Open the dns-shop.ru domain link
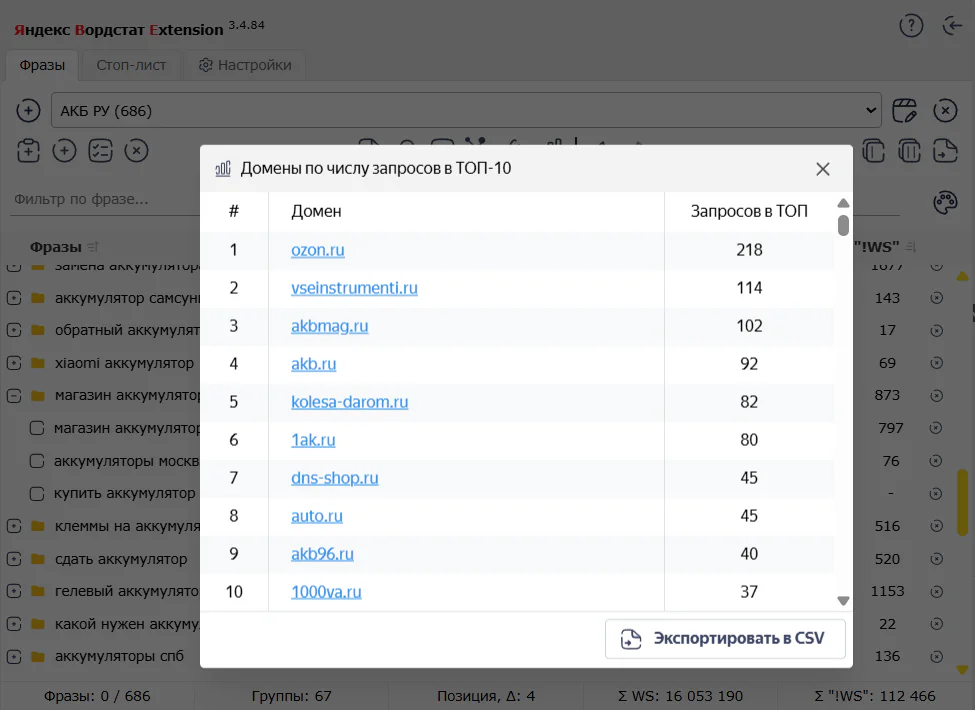The image size is (975, 710). pyautogui.click(x=335, y=477)
